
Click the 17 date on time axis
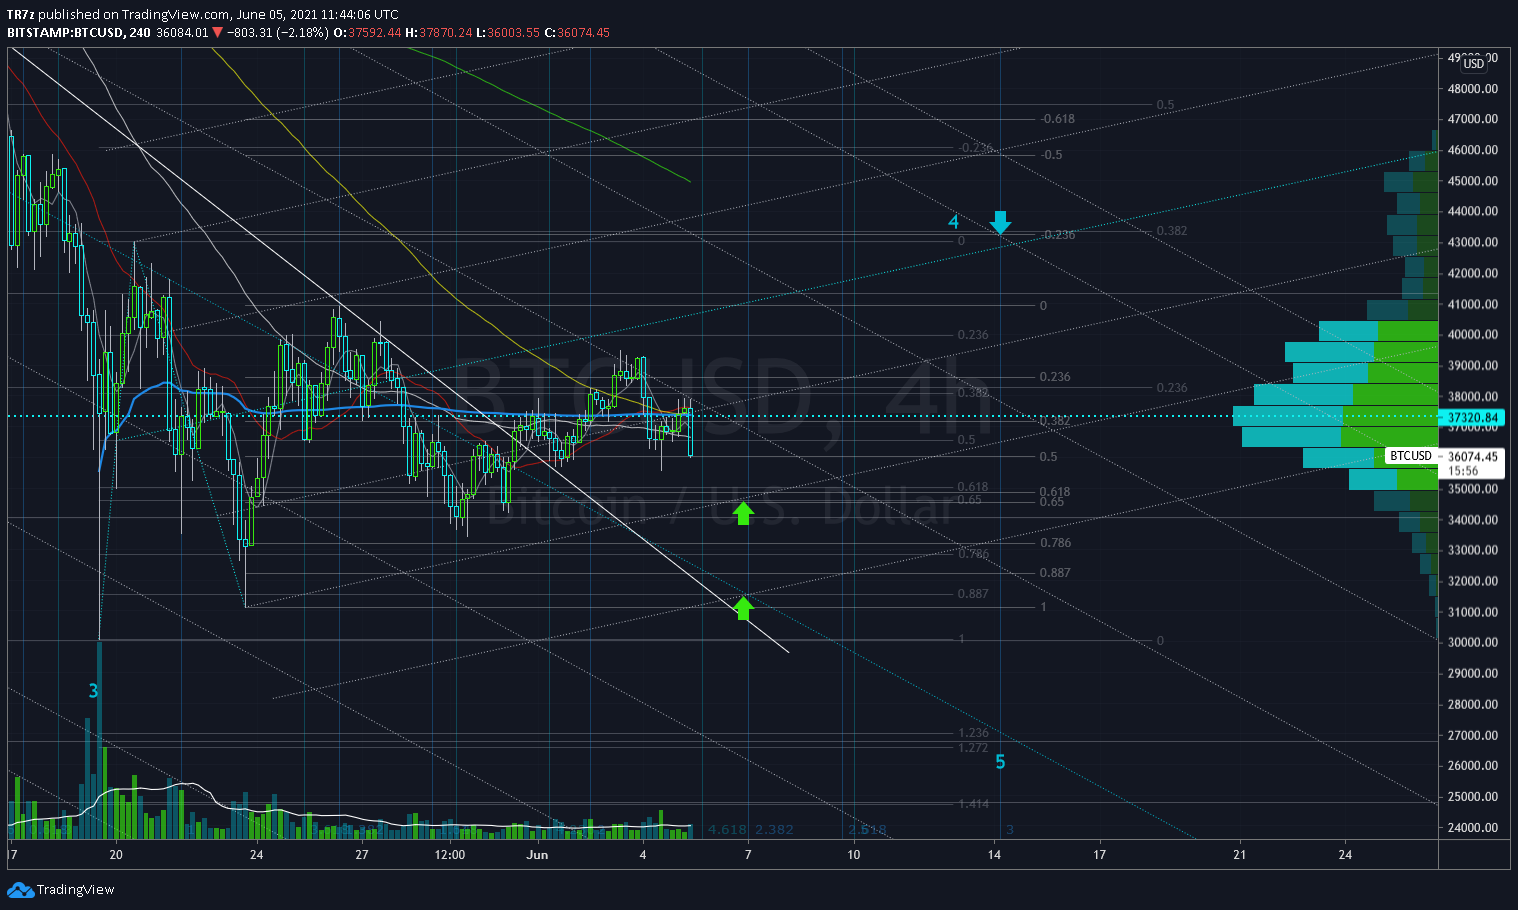pos(1099,855)
